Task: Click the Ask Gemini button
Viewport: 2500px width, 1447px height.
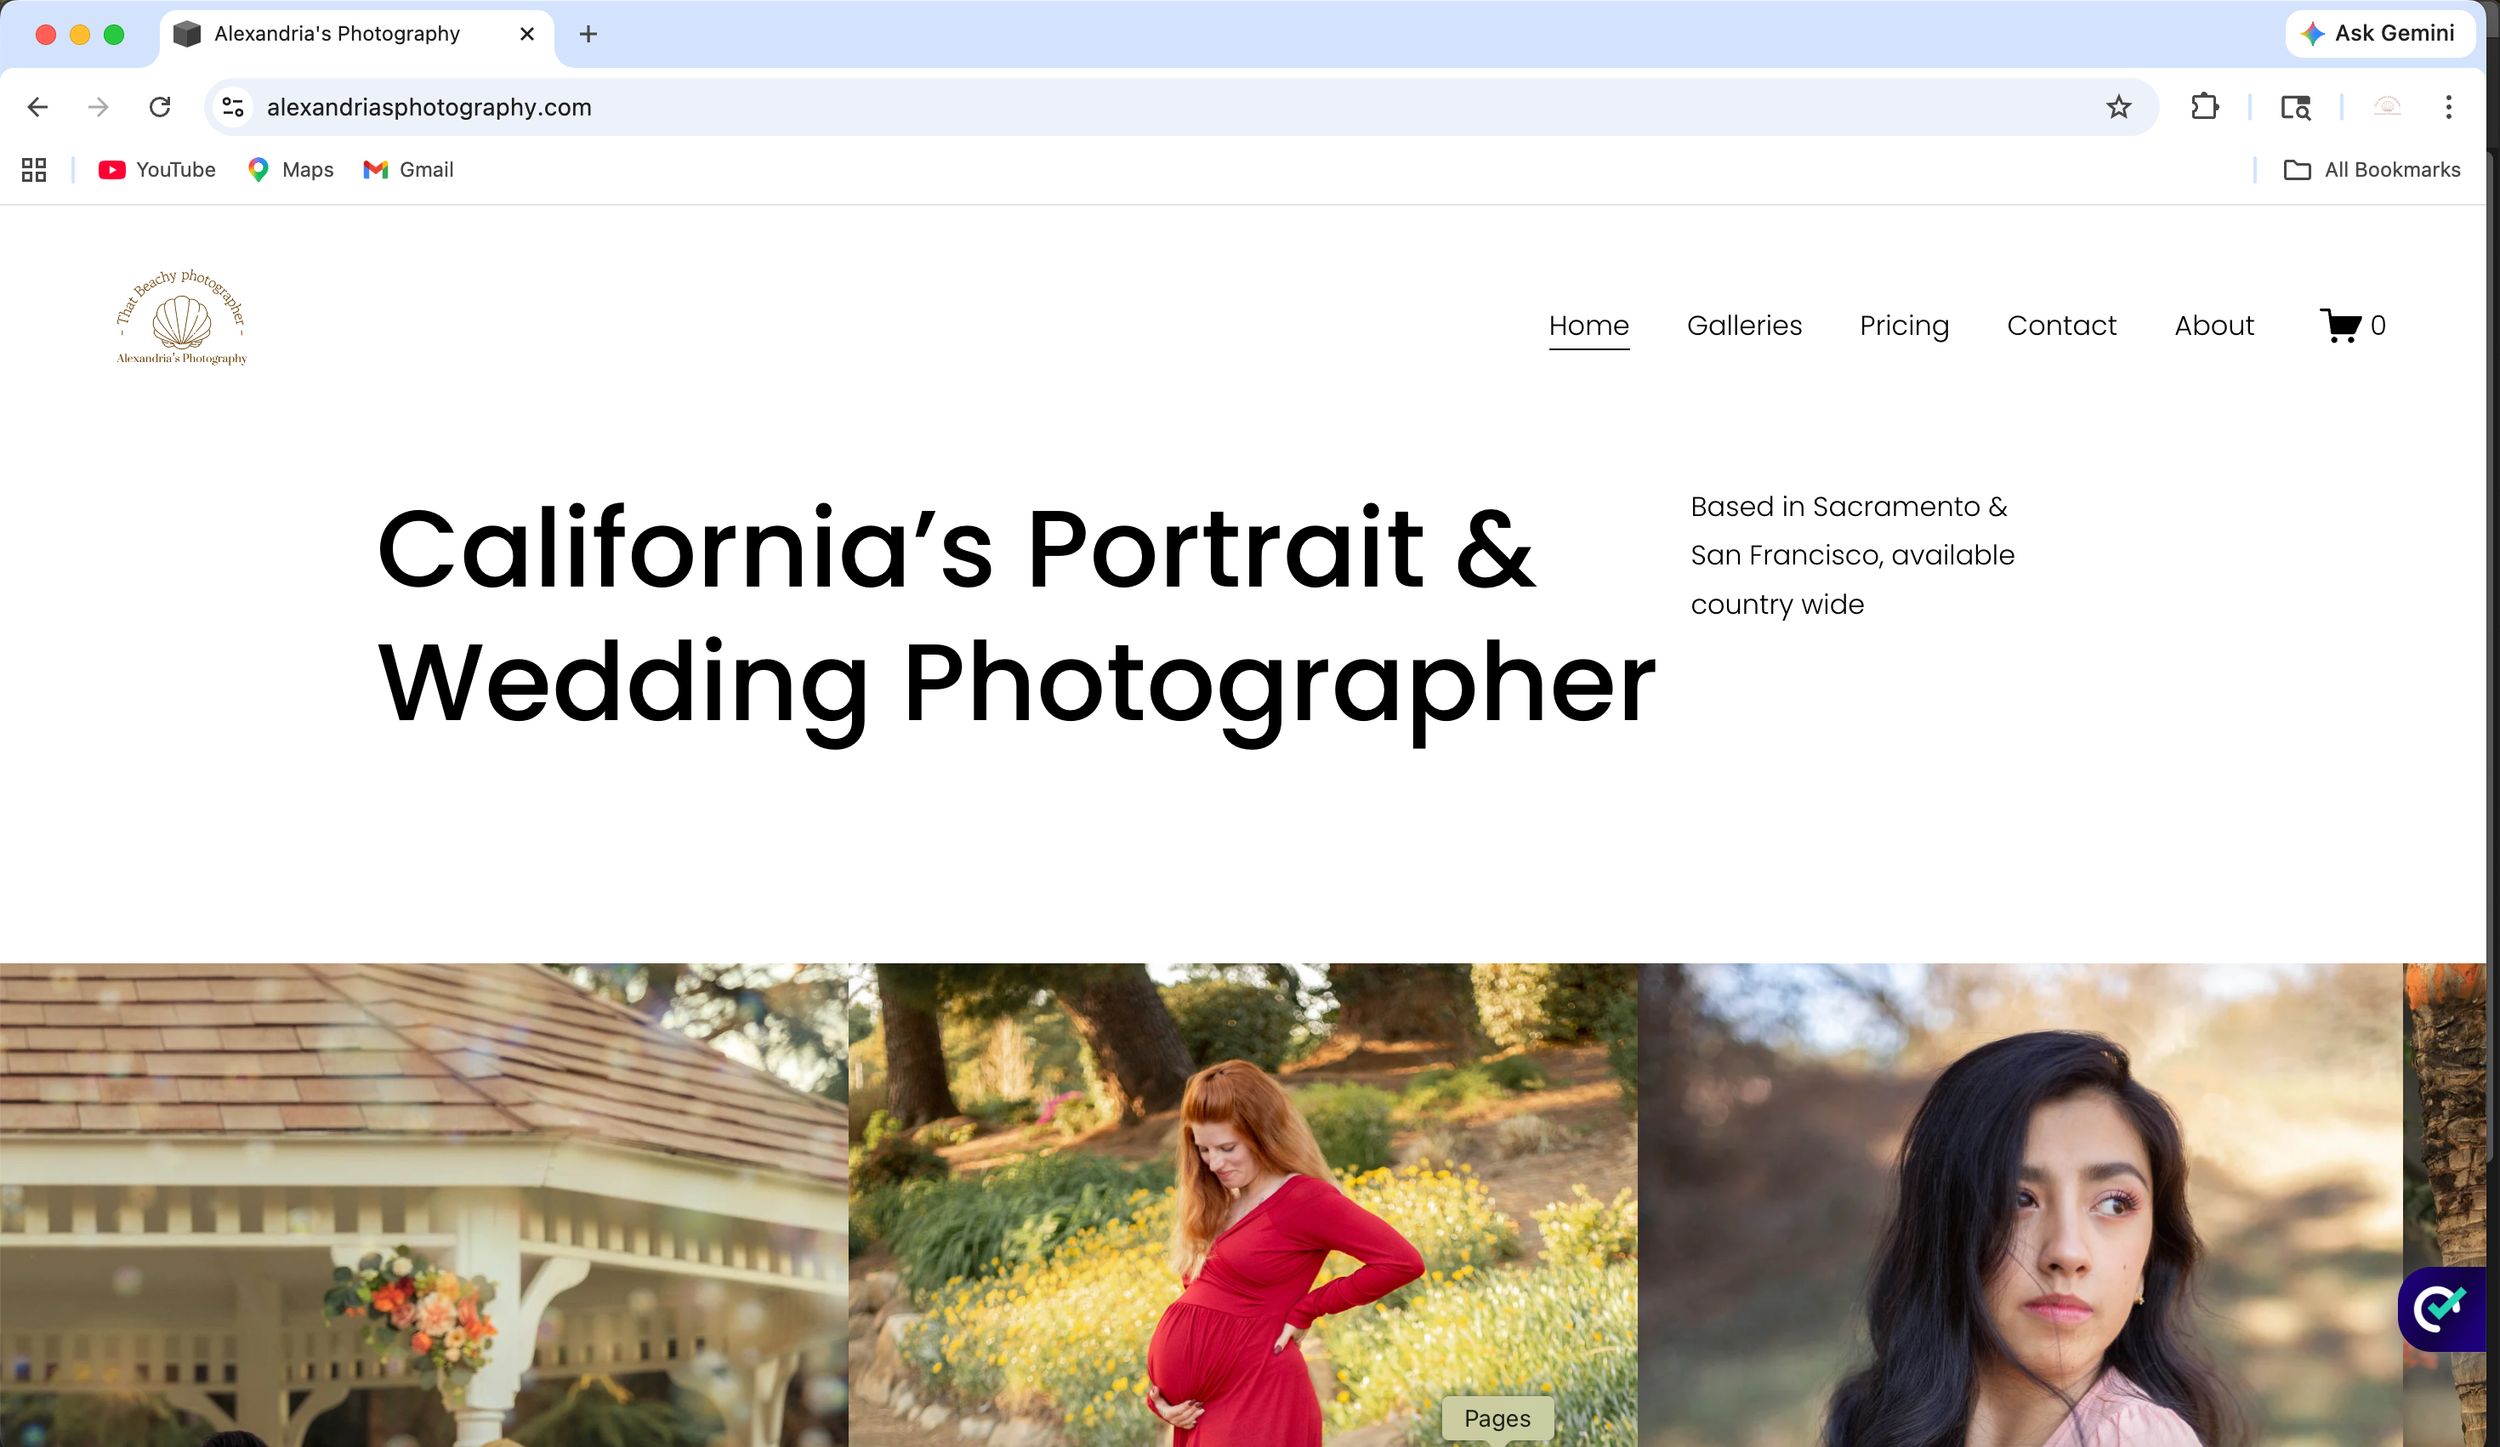Action: click(2381, 33)
